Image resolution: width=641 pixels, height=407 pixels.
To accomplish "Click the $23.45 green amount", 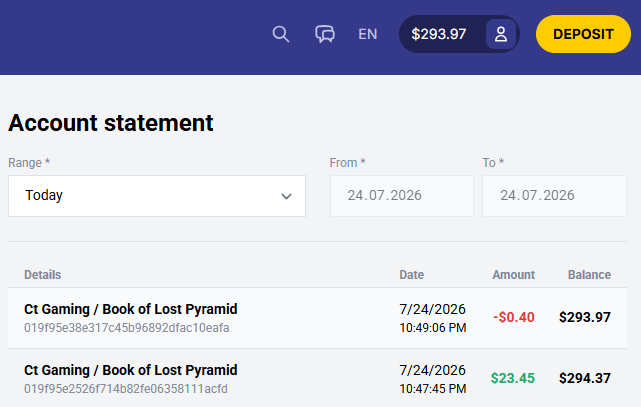I will tap(513, 378).
